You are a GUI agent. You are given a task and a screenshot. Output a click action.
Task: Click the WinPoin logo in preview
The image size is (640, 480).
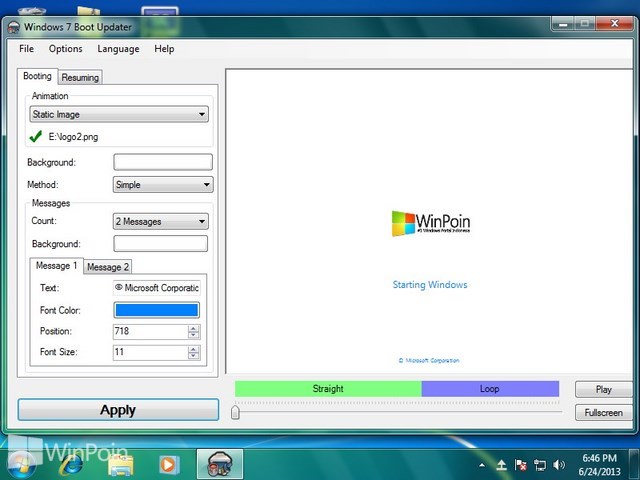tap(431, 223)
